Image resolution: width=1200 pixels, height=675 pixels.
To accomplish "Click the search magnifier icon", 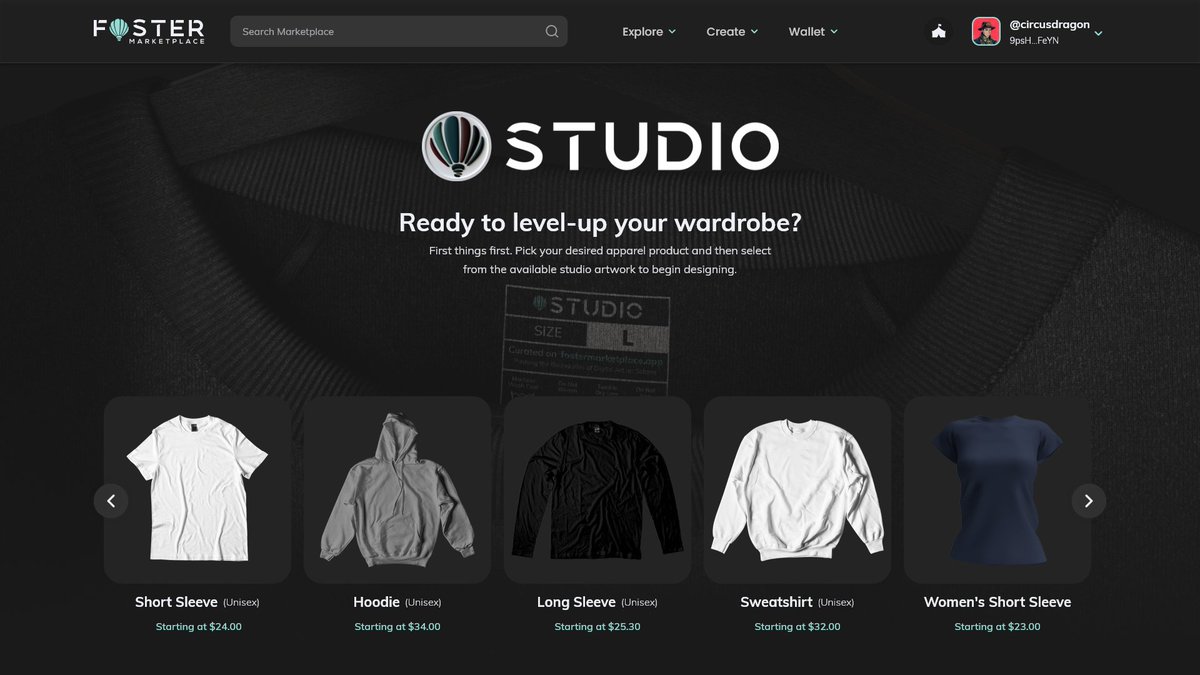I will (552, 31).
